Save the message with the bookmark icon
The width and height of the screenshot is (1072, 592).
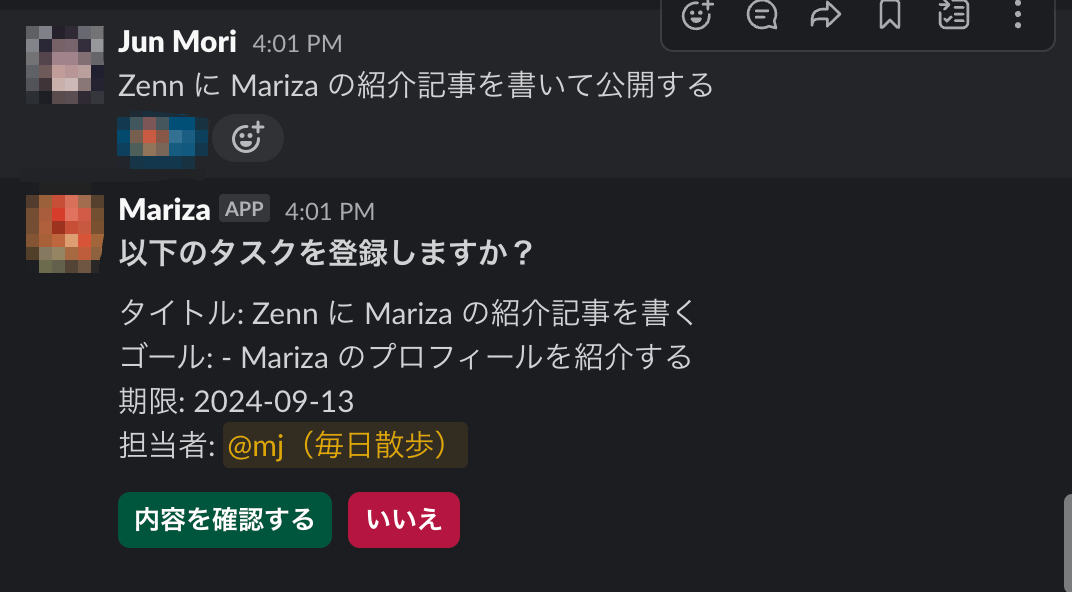(x=889, y=14)
